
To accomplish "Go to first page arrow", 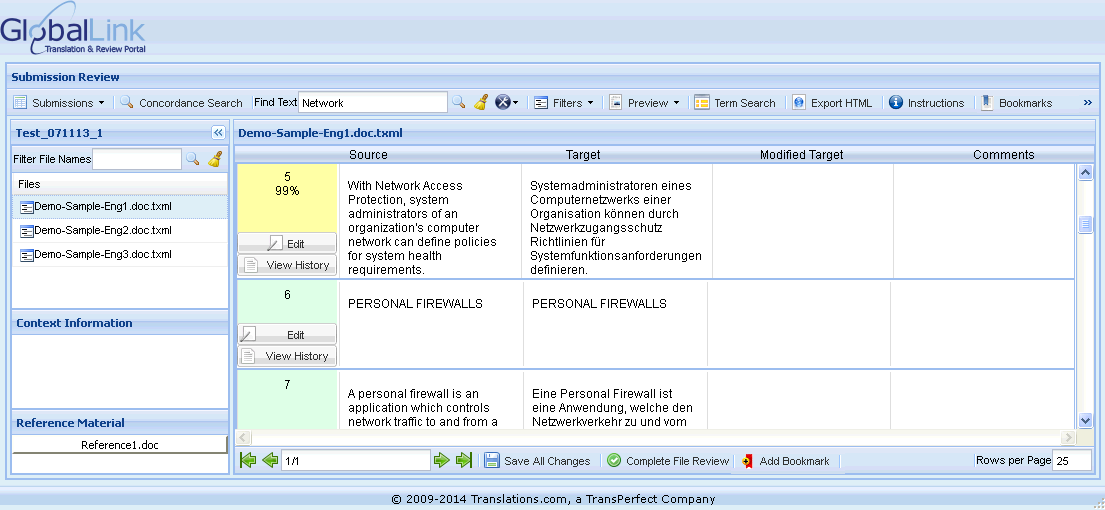I will (247, 461).
